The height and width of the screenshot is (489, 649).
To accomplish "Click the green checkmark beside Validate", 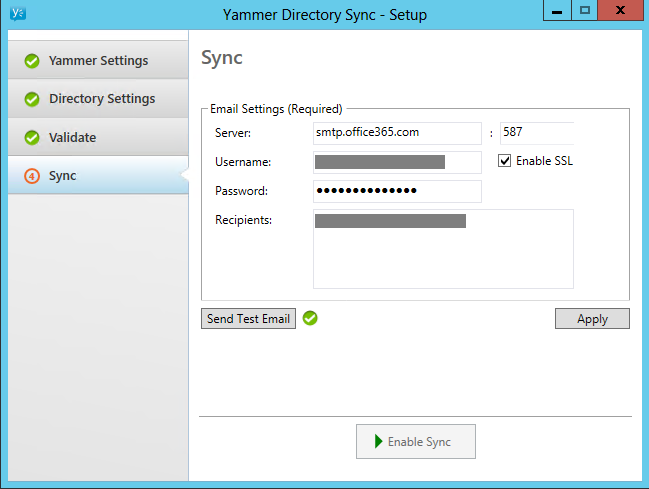I will pyautogui.click(x=32, y=137).
